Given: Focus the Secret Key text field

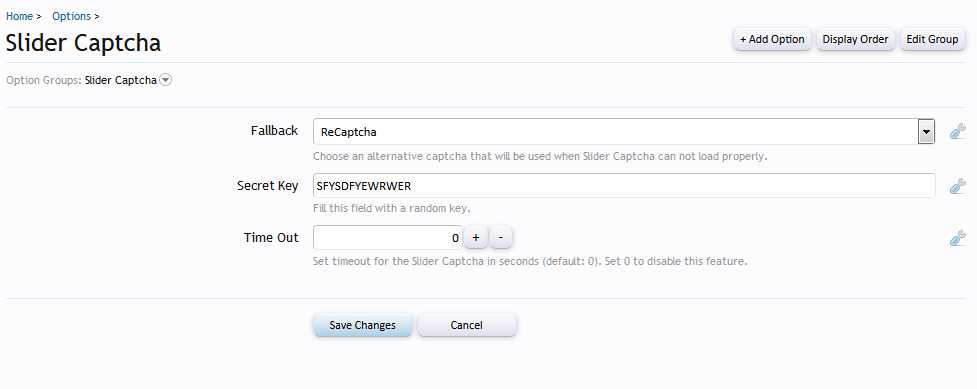Looking at the screenshot, I should pyautogui.click(x=624, y=186).
